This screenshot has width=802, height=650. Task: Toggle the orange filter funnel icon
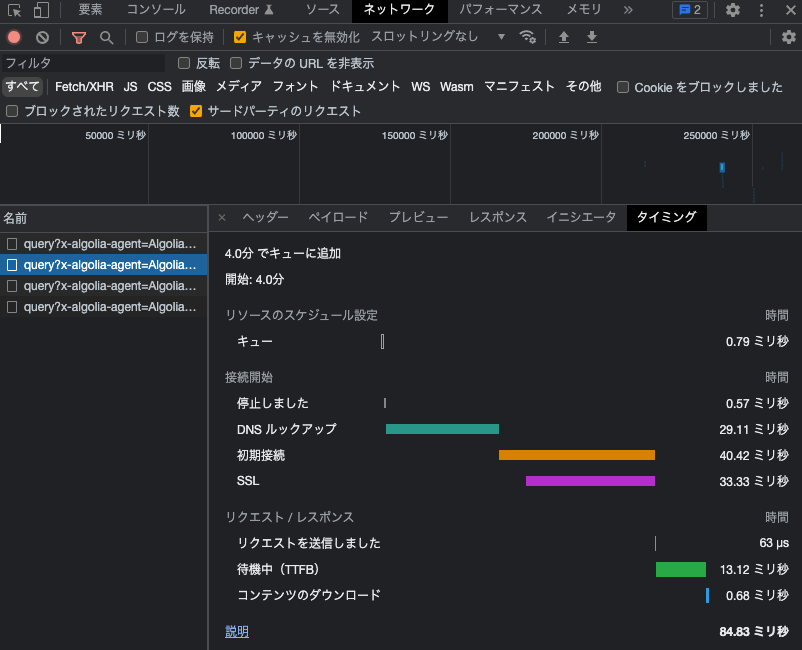click(79, 37)
